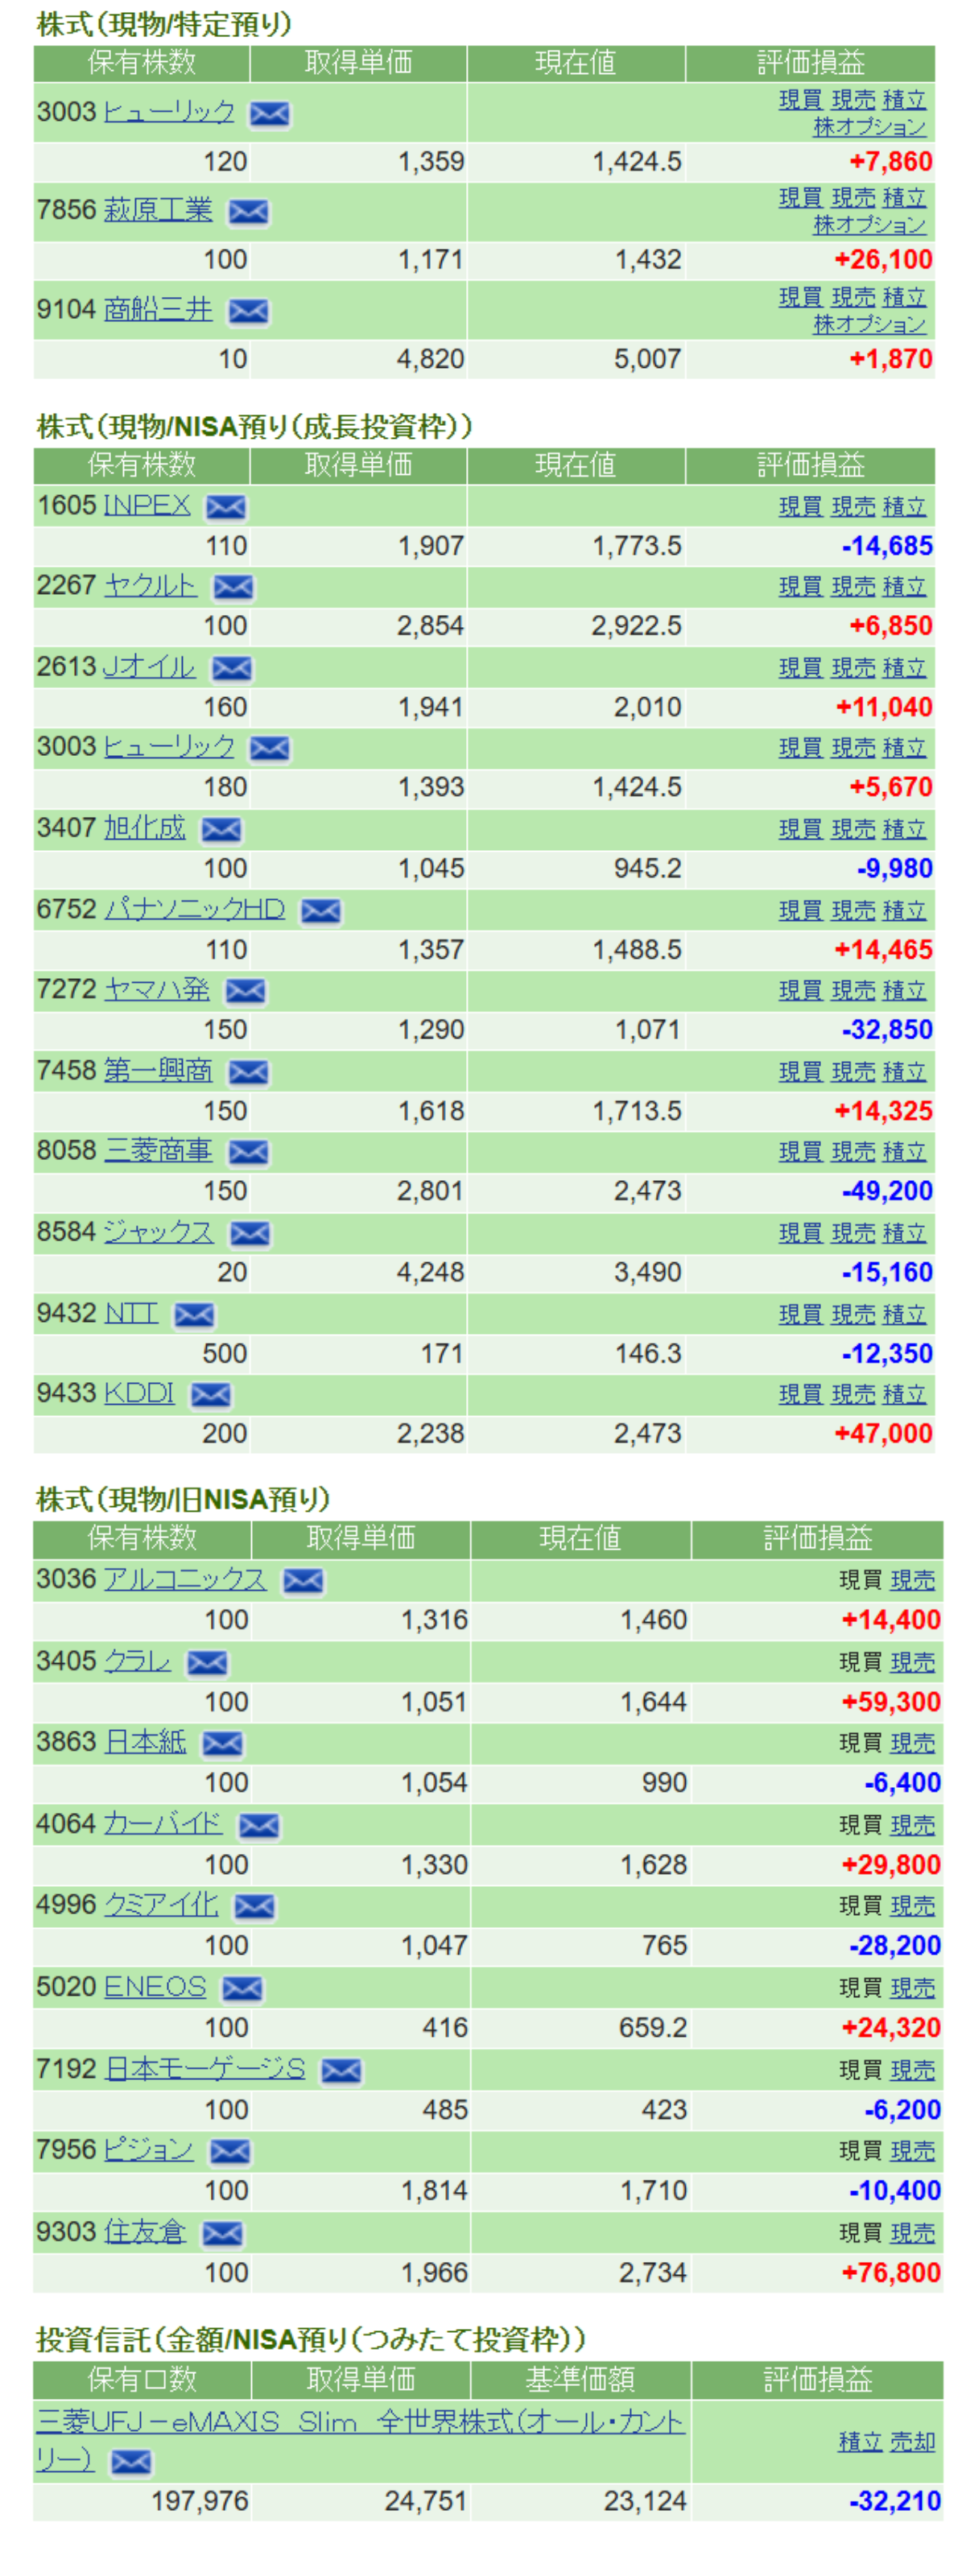The width and height of the screenshot is (966, 2576).
Task: Open the ヤマハ発 stock detail link
Action: pos(157,990)
